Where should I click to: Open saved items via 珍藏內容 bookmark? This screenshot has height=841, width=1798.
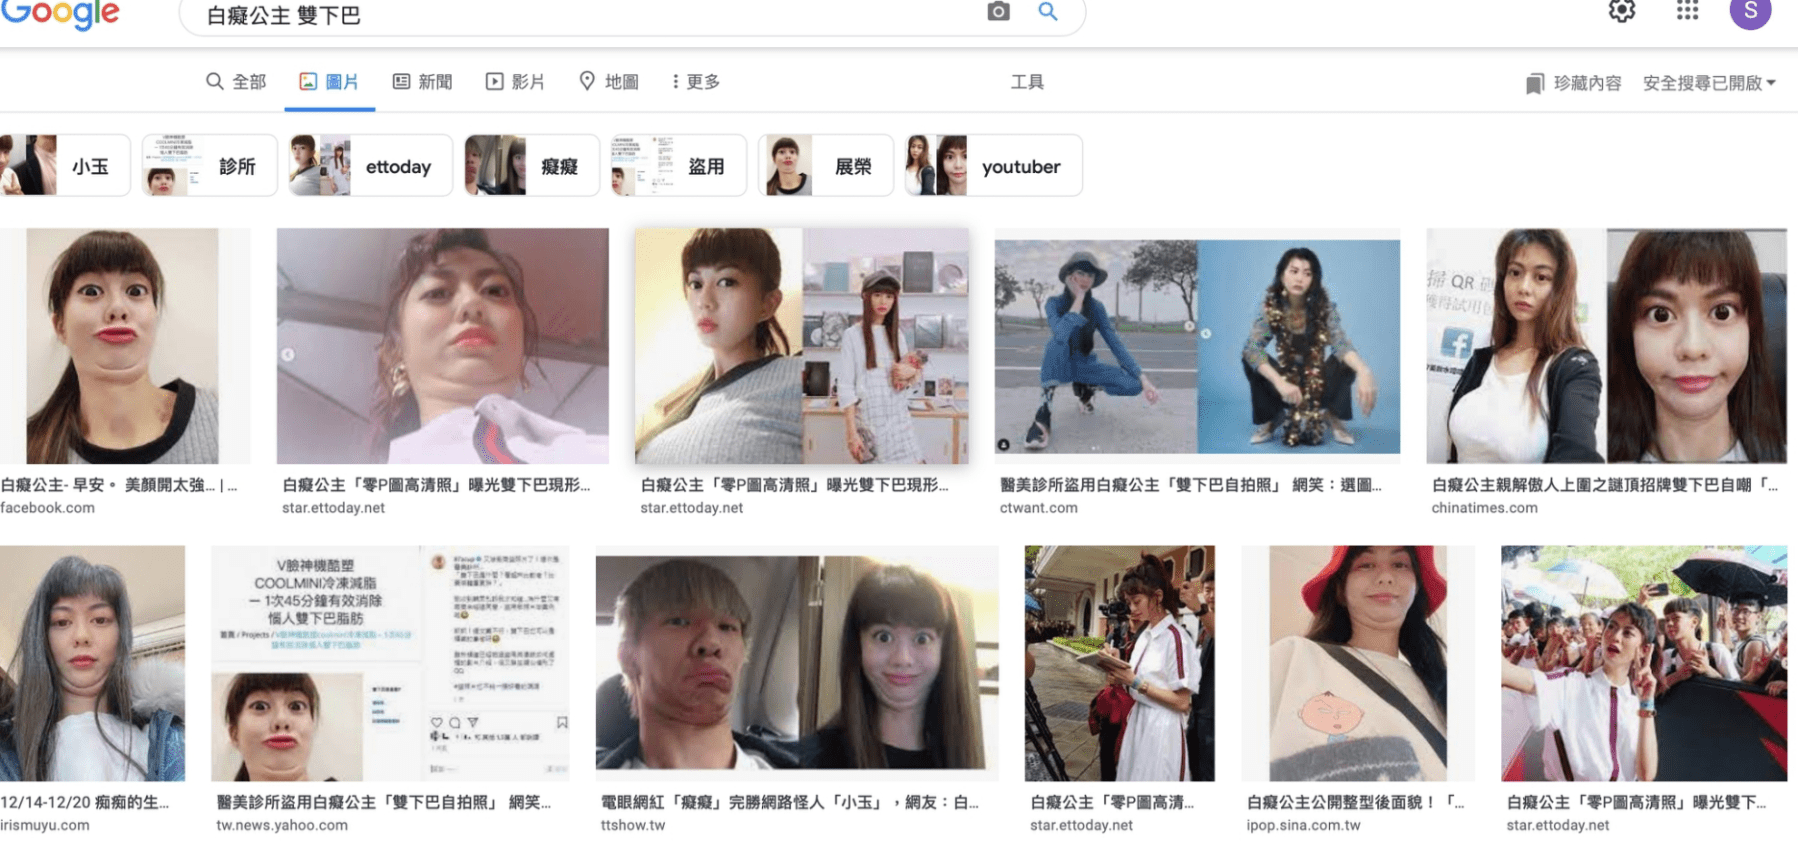click(1573, 83)
